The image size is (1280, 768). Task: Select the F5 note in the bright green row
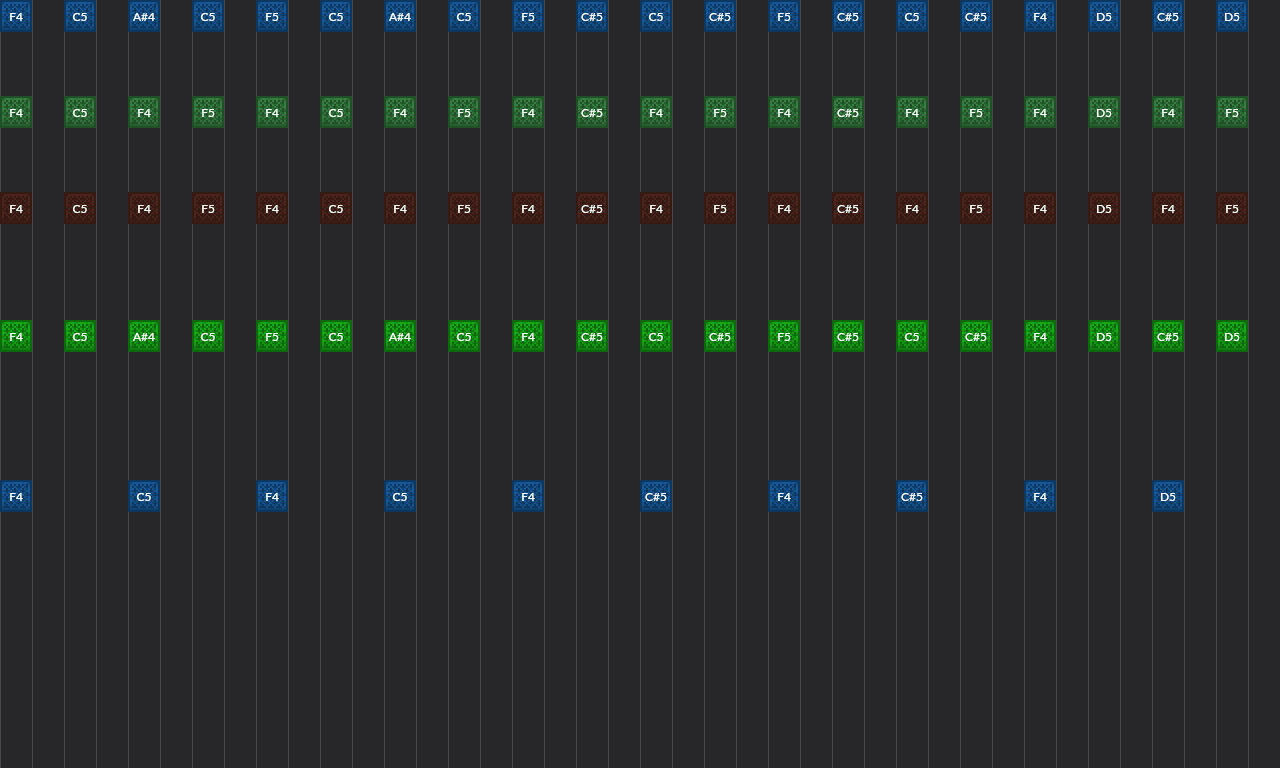pos(272,336)
